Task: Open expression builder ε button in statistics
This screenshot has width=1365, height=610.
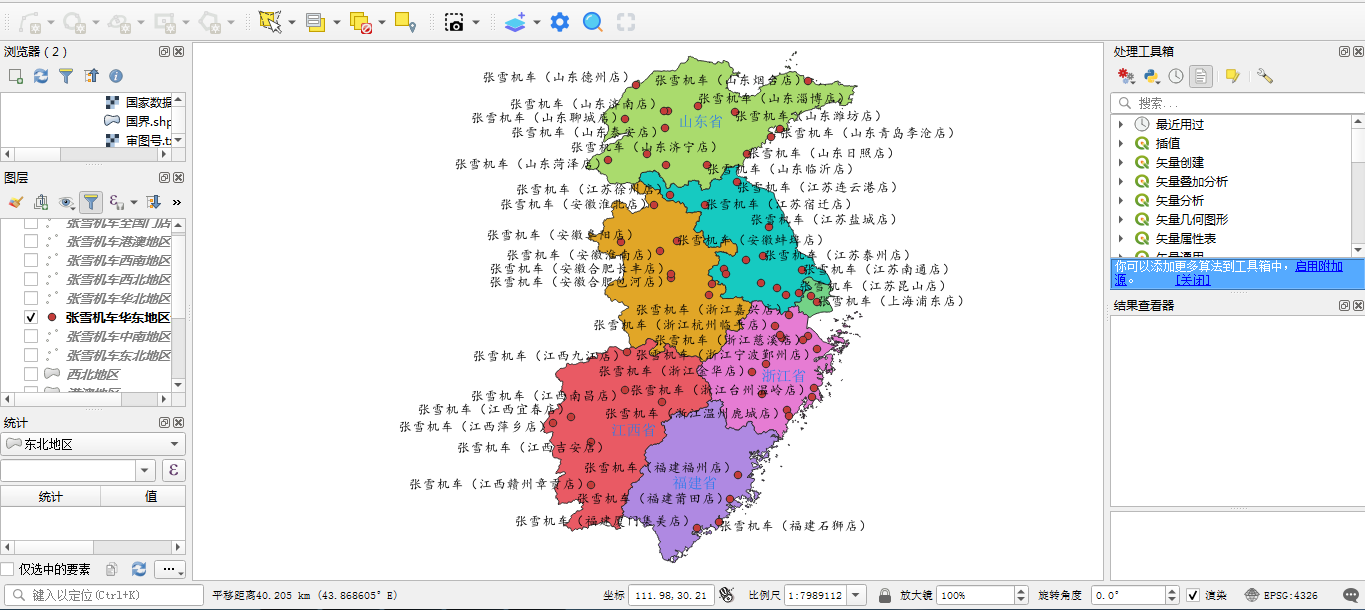Action: (x=173, y=471)
